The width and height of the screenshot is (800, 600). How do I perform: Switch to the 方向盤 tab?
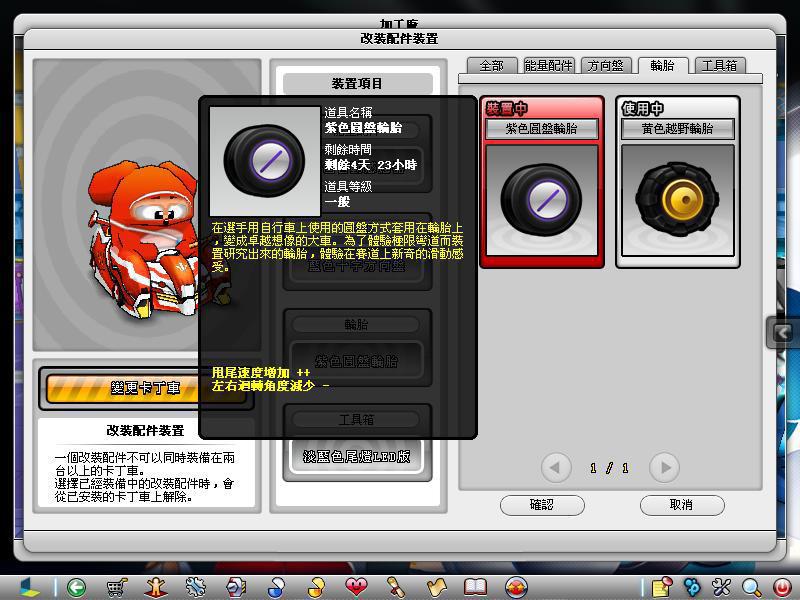tap(606, 66)
